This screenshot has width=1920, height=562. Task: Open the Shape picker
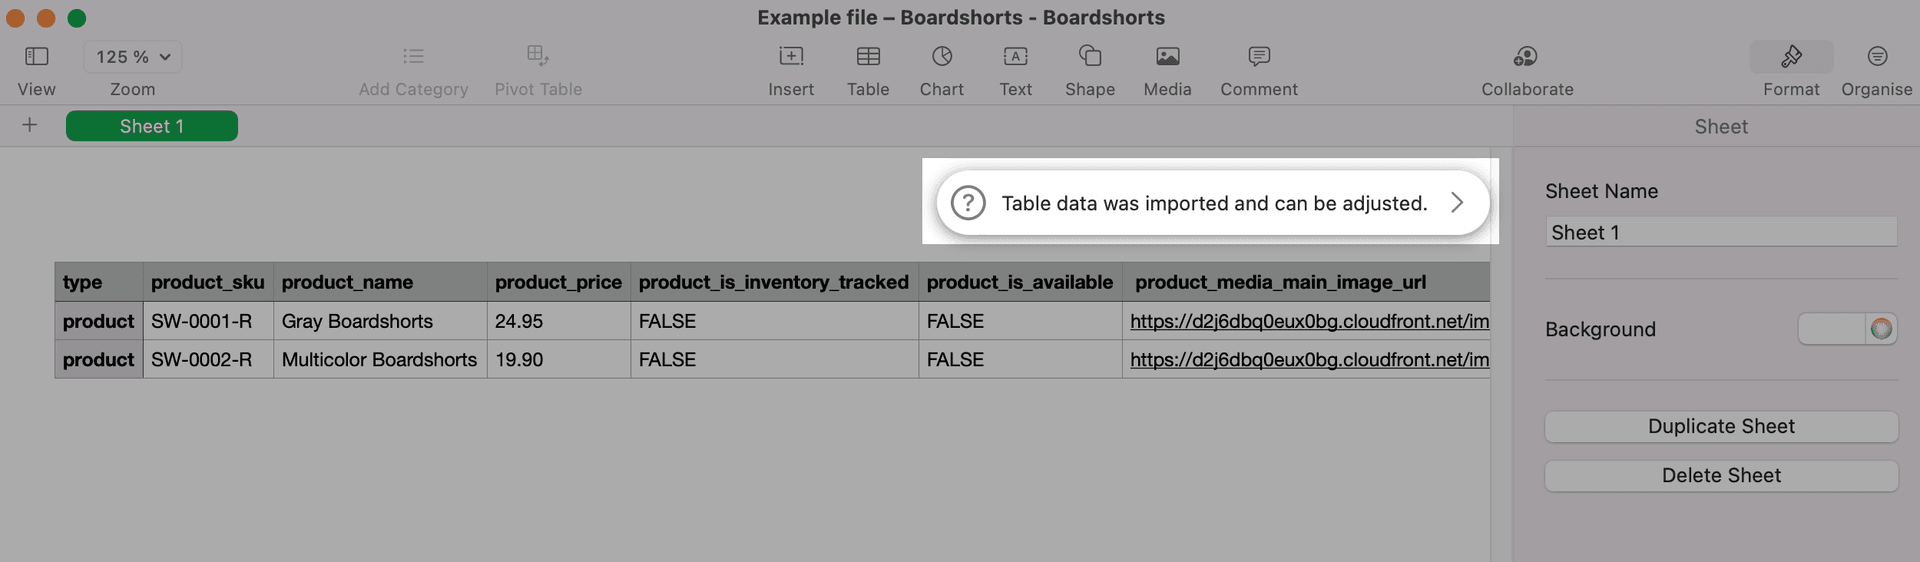pos(1090,57)
